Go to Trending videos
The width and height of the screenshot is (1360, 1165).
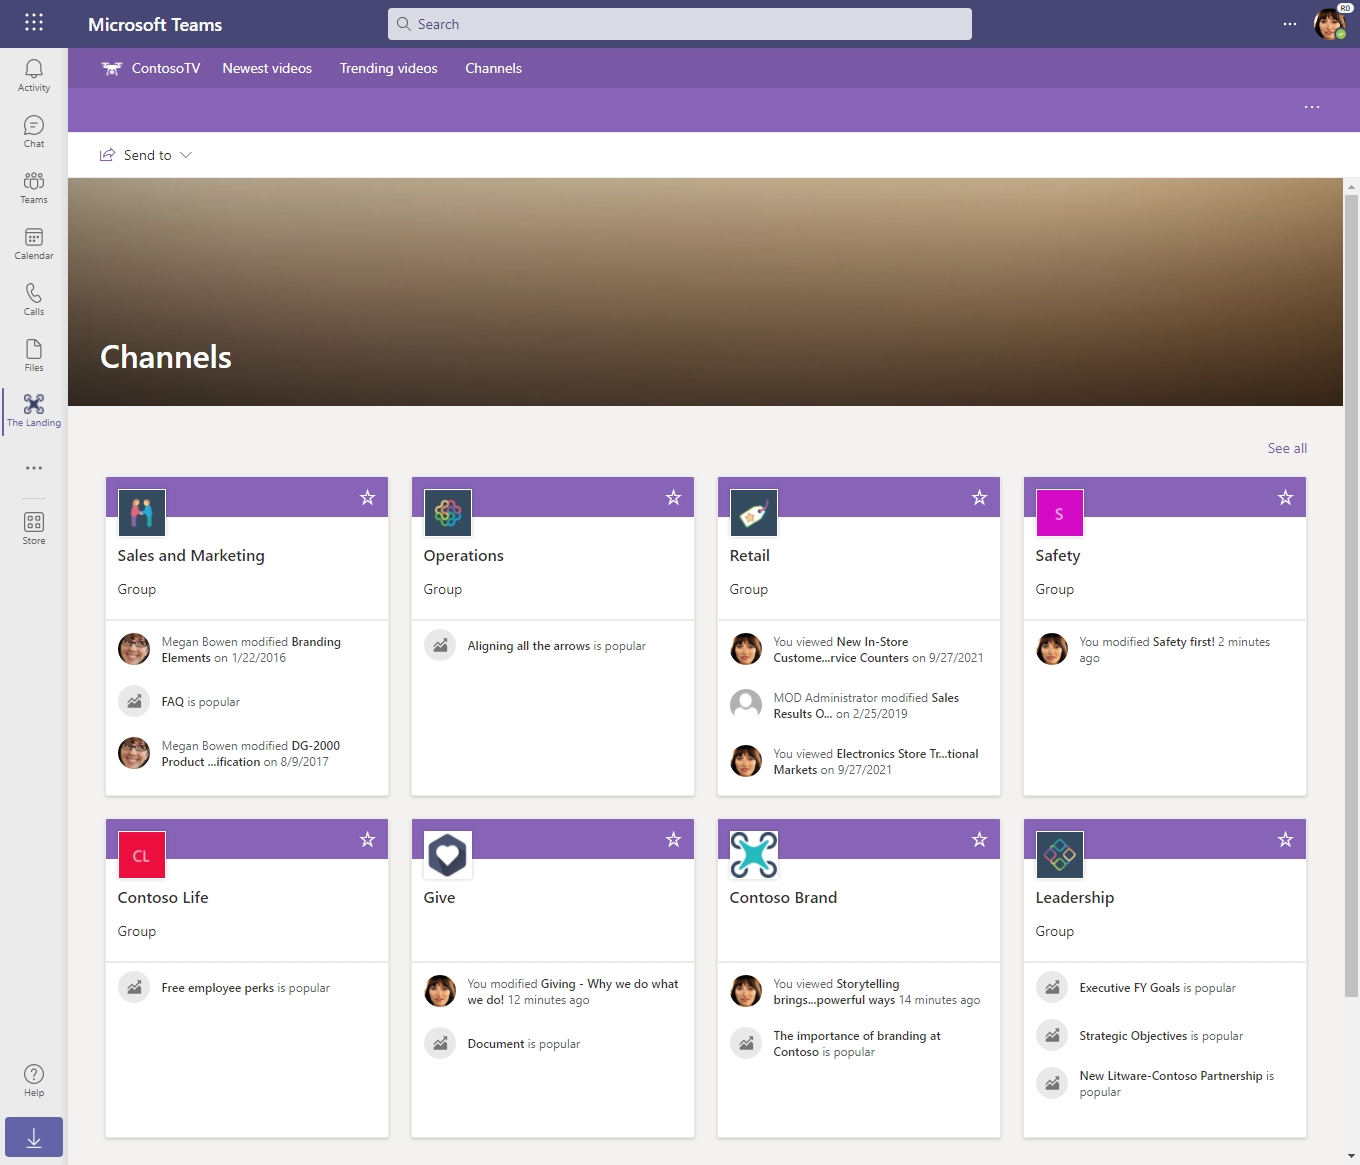click(x=389, y=68)
